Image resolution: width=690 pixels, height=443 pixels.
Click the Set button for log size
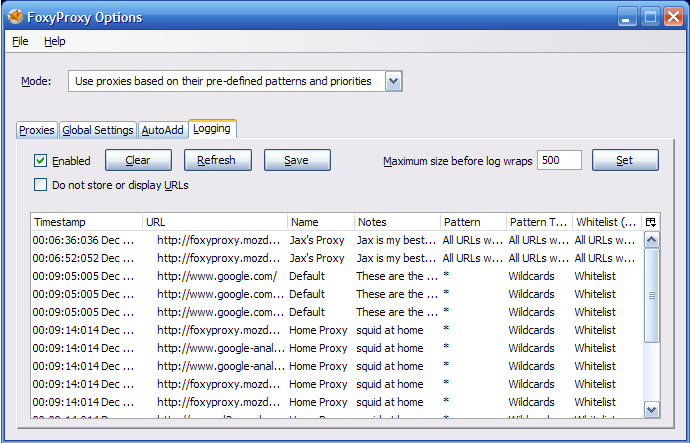pos(625,160)
